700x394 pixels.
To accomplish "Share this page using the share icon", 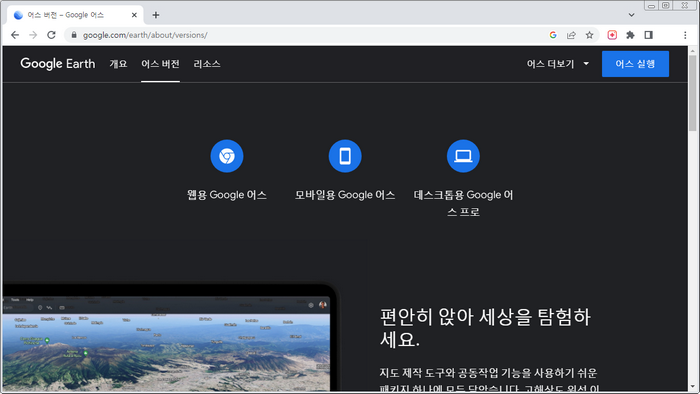I will 571,35.
